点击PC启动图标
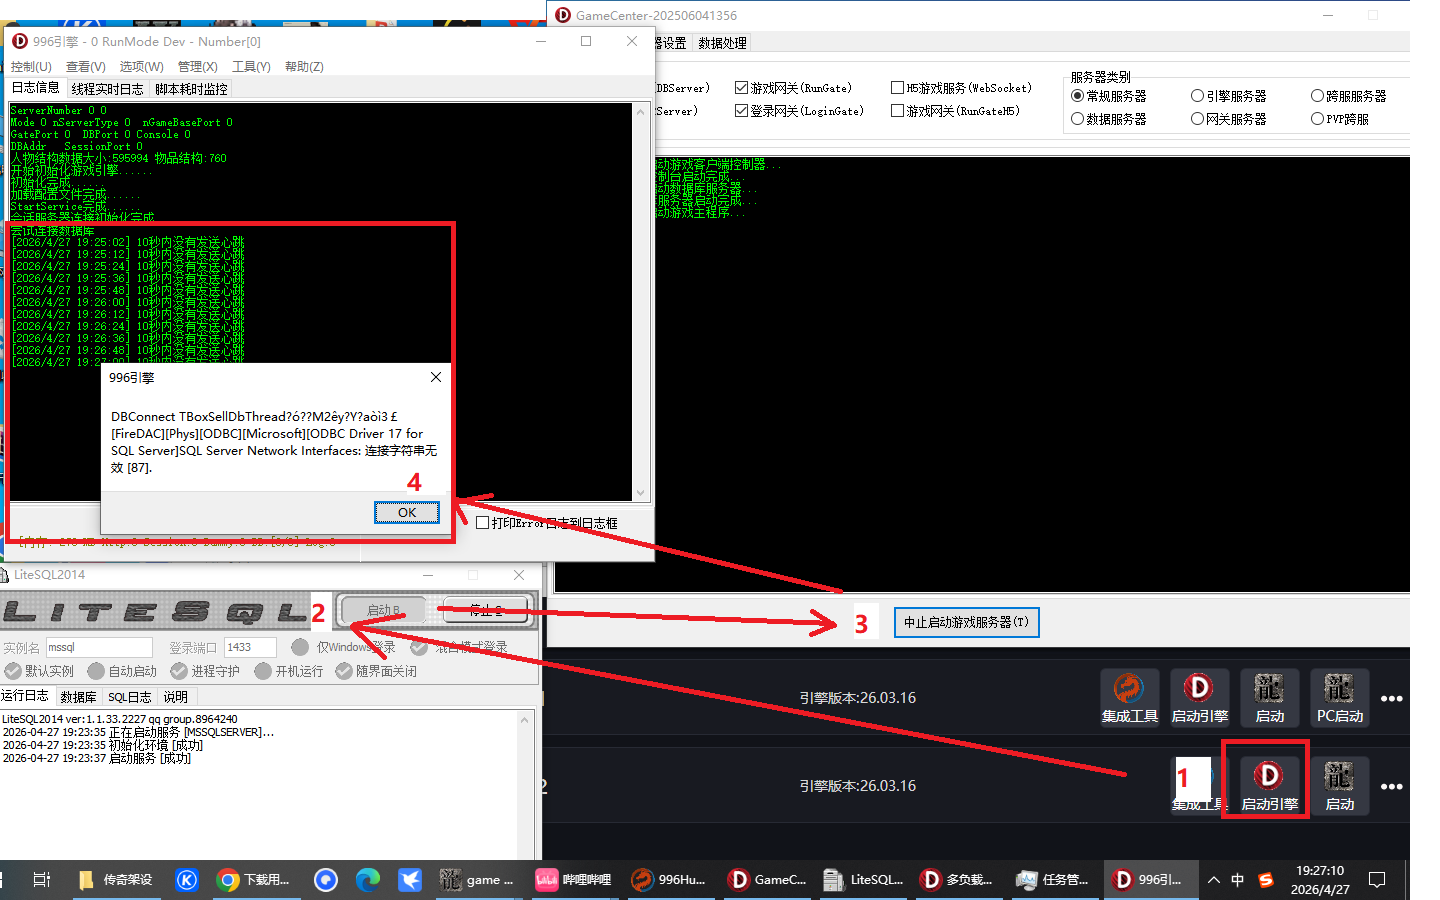The image size is (1440, 900). (x=1339, y=697)
